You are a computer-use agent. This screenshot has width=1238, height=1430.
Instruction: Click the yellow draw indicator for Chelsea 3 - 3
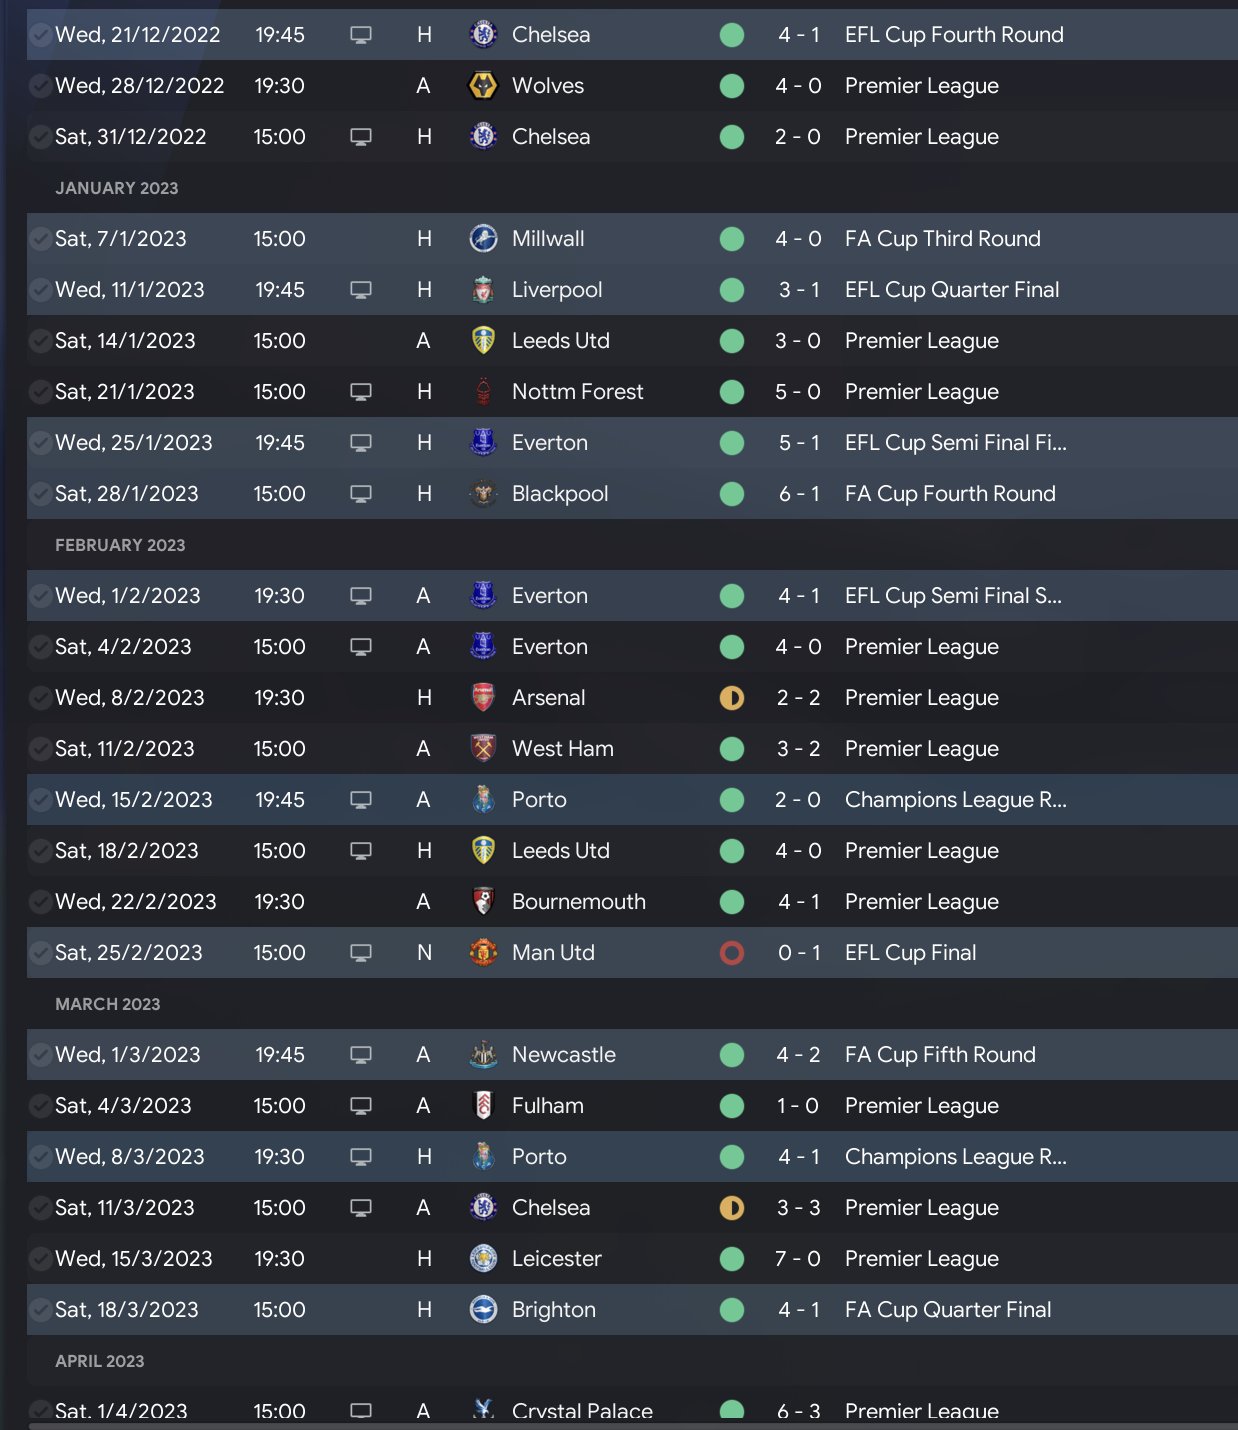(732, 1208)
